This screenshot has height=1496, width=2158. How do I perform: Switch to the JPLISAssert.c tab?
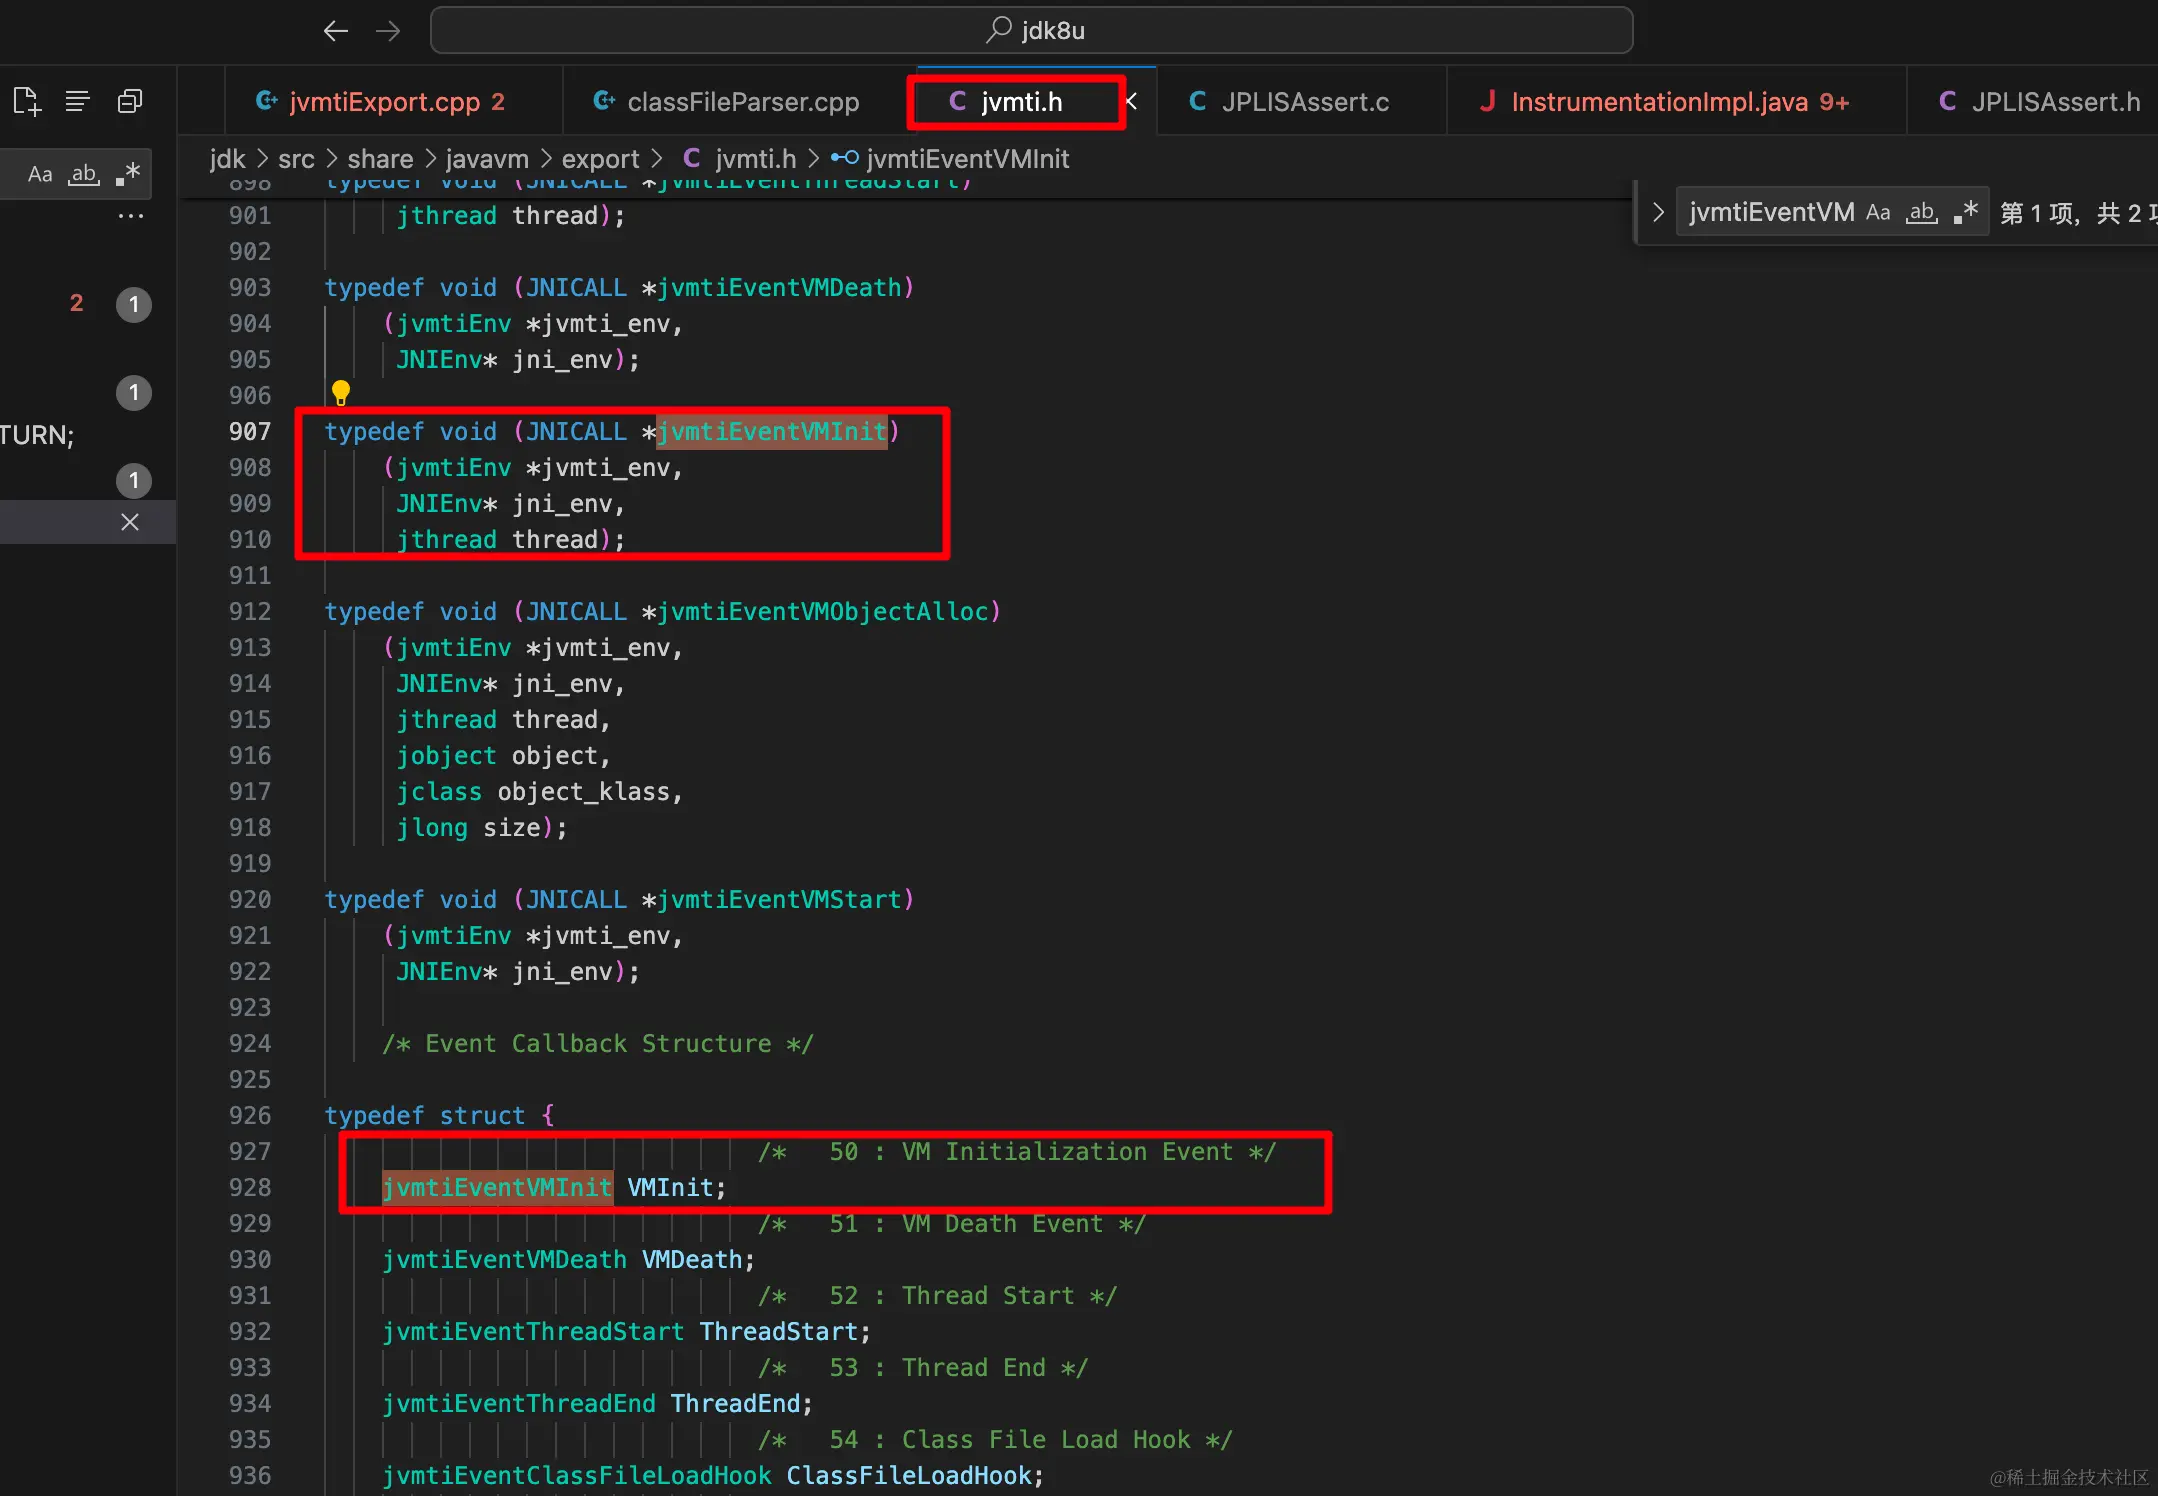click(x=1304, y=102)
